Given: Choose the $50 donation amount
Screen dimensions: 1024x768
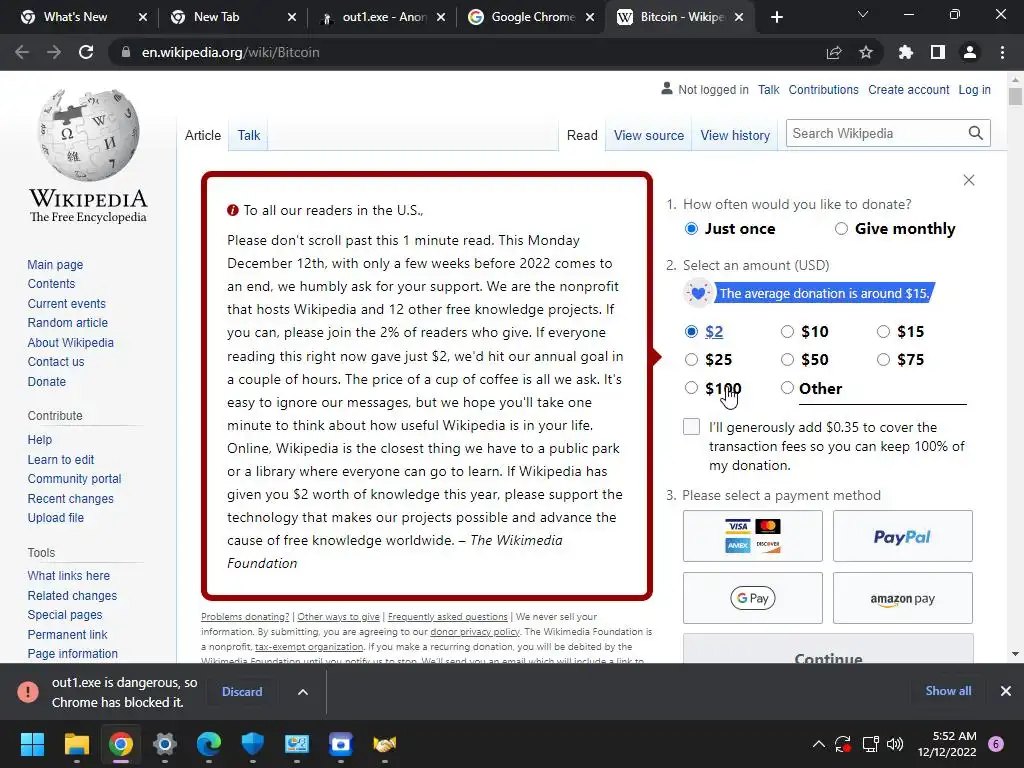Looking at the screenshot, I should pos(787,360).
